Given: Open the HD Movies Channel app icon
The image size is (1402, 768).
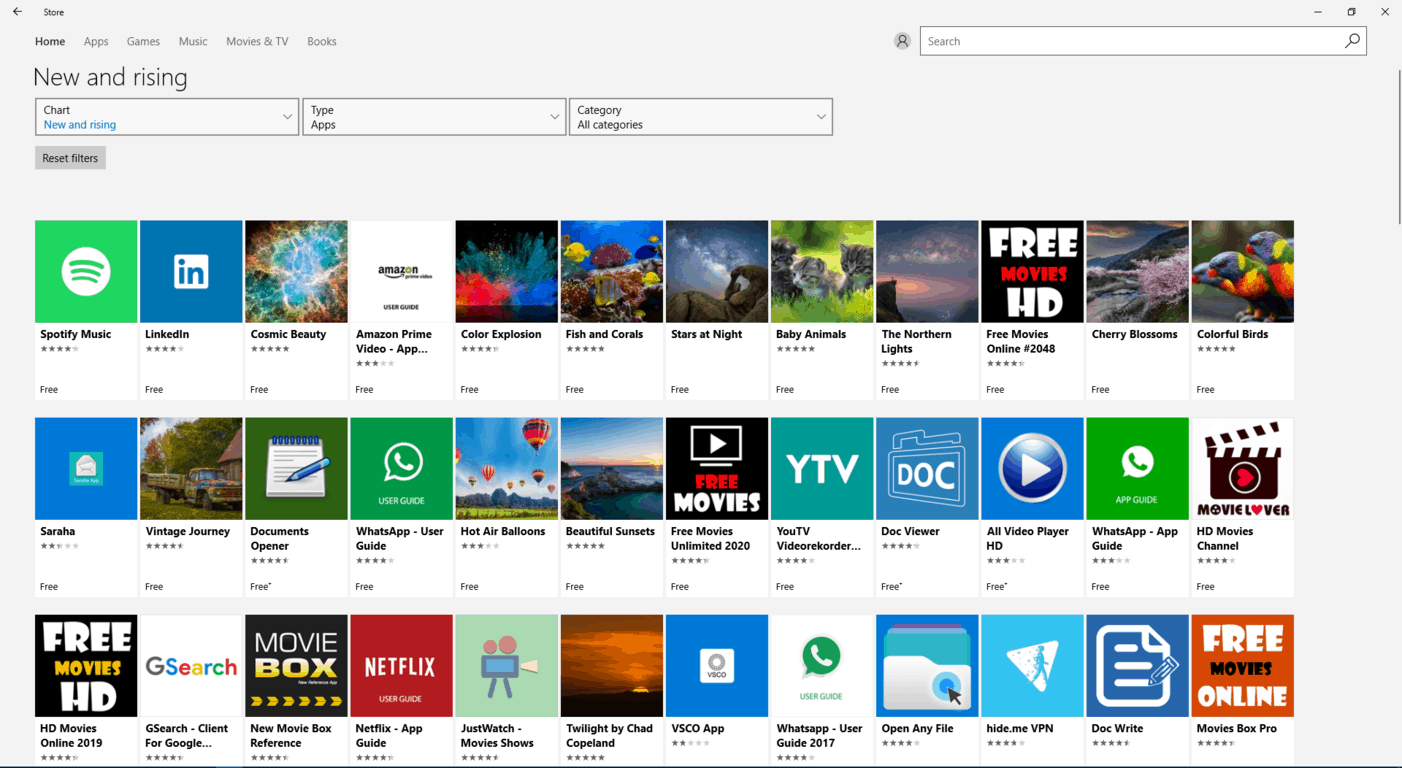Looking at the screenshot, I should (x=1242, y=469).
